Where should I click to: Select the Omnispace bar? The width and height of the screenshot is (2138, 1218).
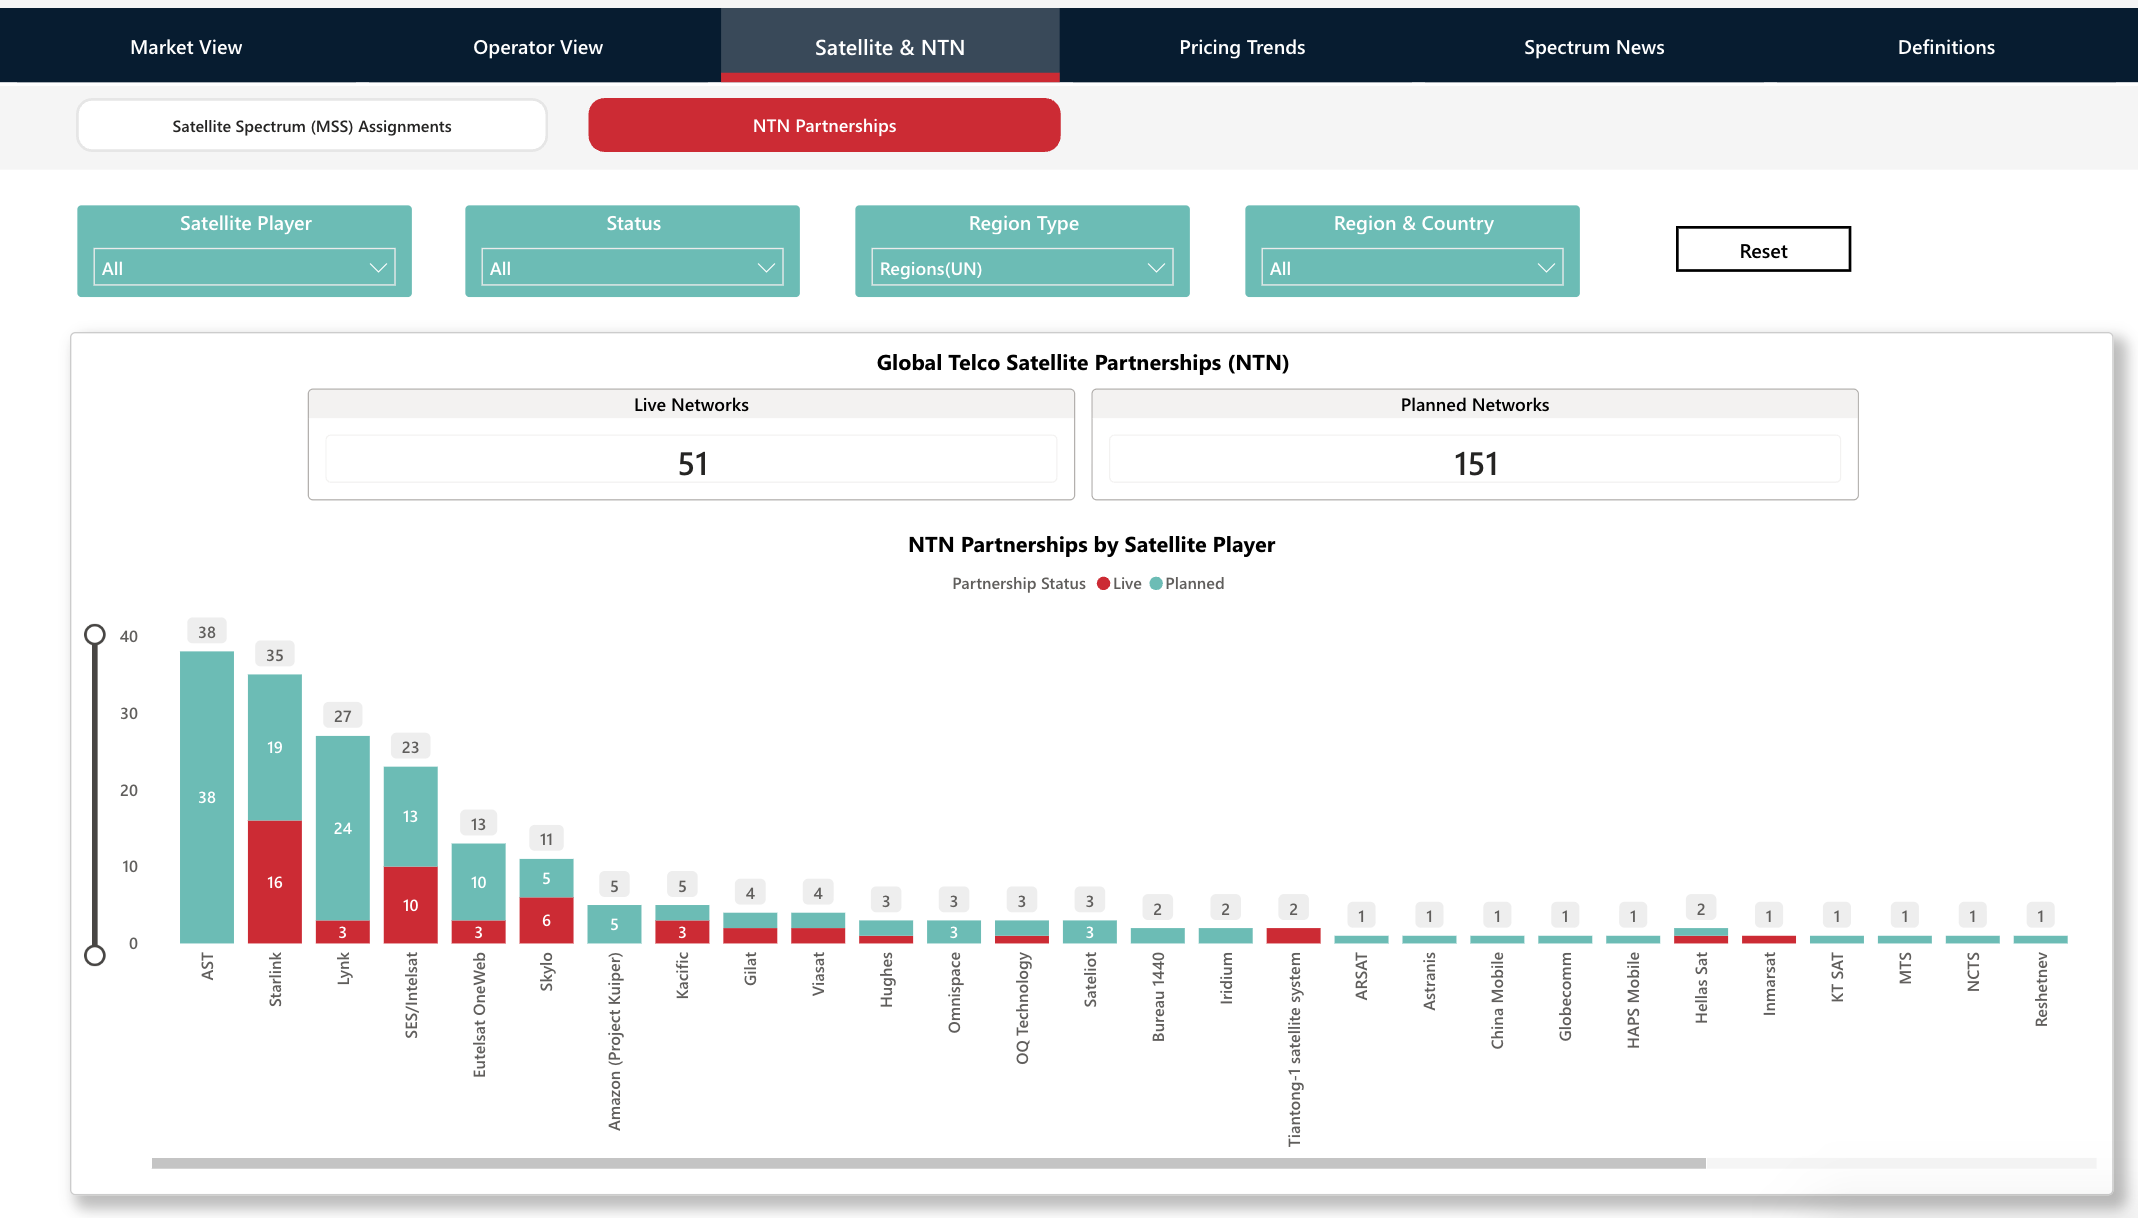click(954, 932)
